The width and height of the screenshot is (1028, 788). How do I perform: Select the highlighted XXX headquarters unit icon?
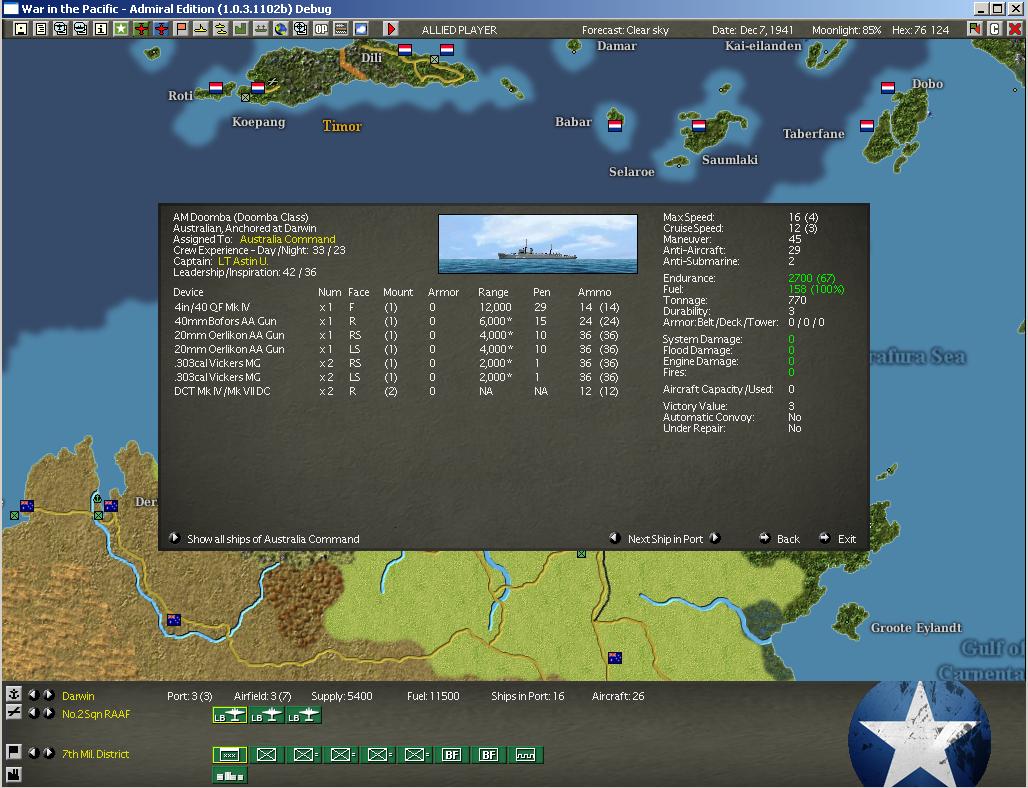click(229, 755)
